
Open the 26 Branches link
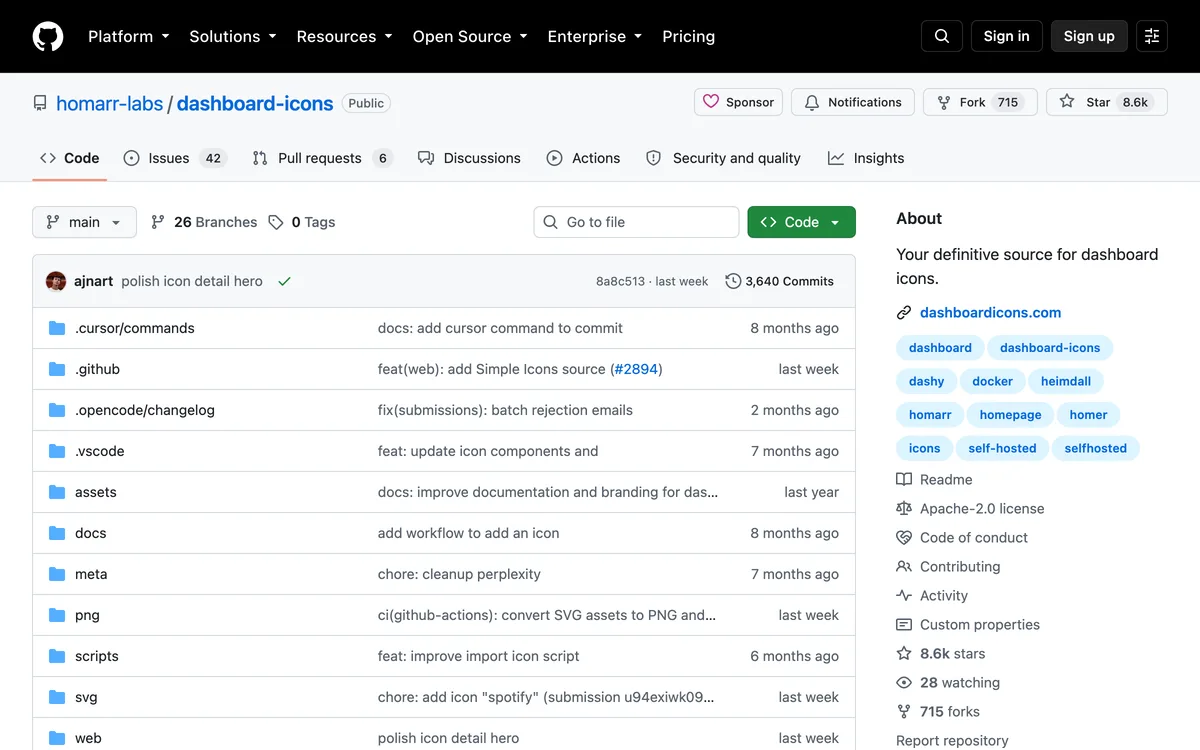pos(204,222)
